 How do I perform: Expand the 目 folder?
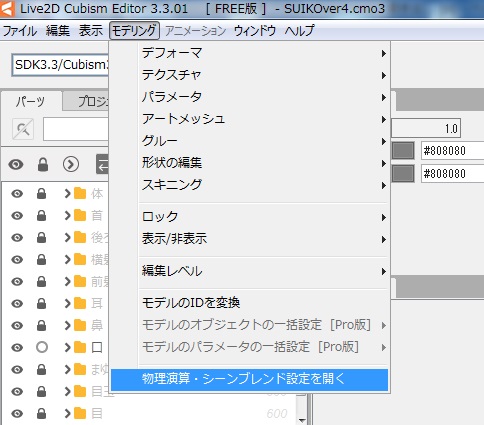(x=67, y=414)
